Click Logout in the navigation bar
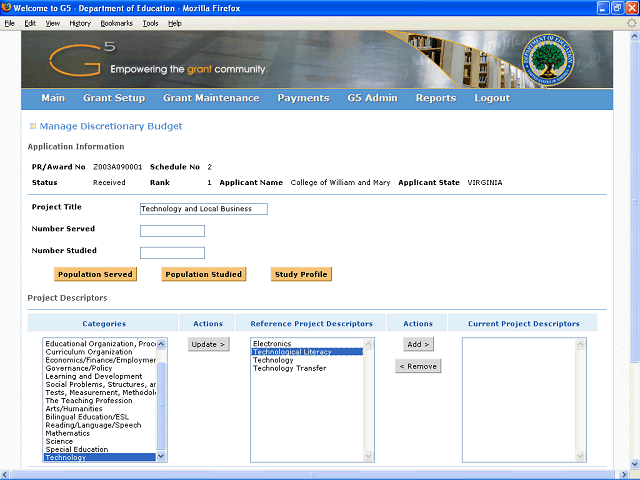Screen dimensions: 640x480 (492, 98)
